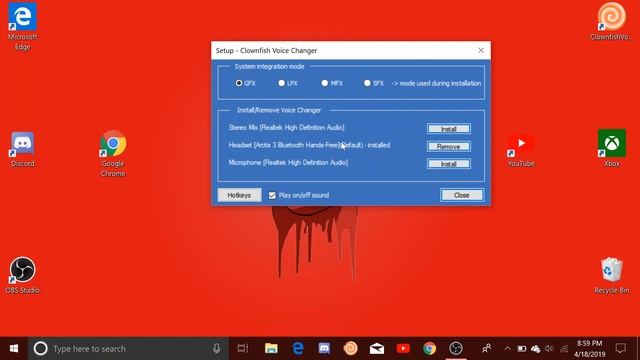Open Action Center notifications

[621, 349]
